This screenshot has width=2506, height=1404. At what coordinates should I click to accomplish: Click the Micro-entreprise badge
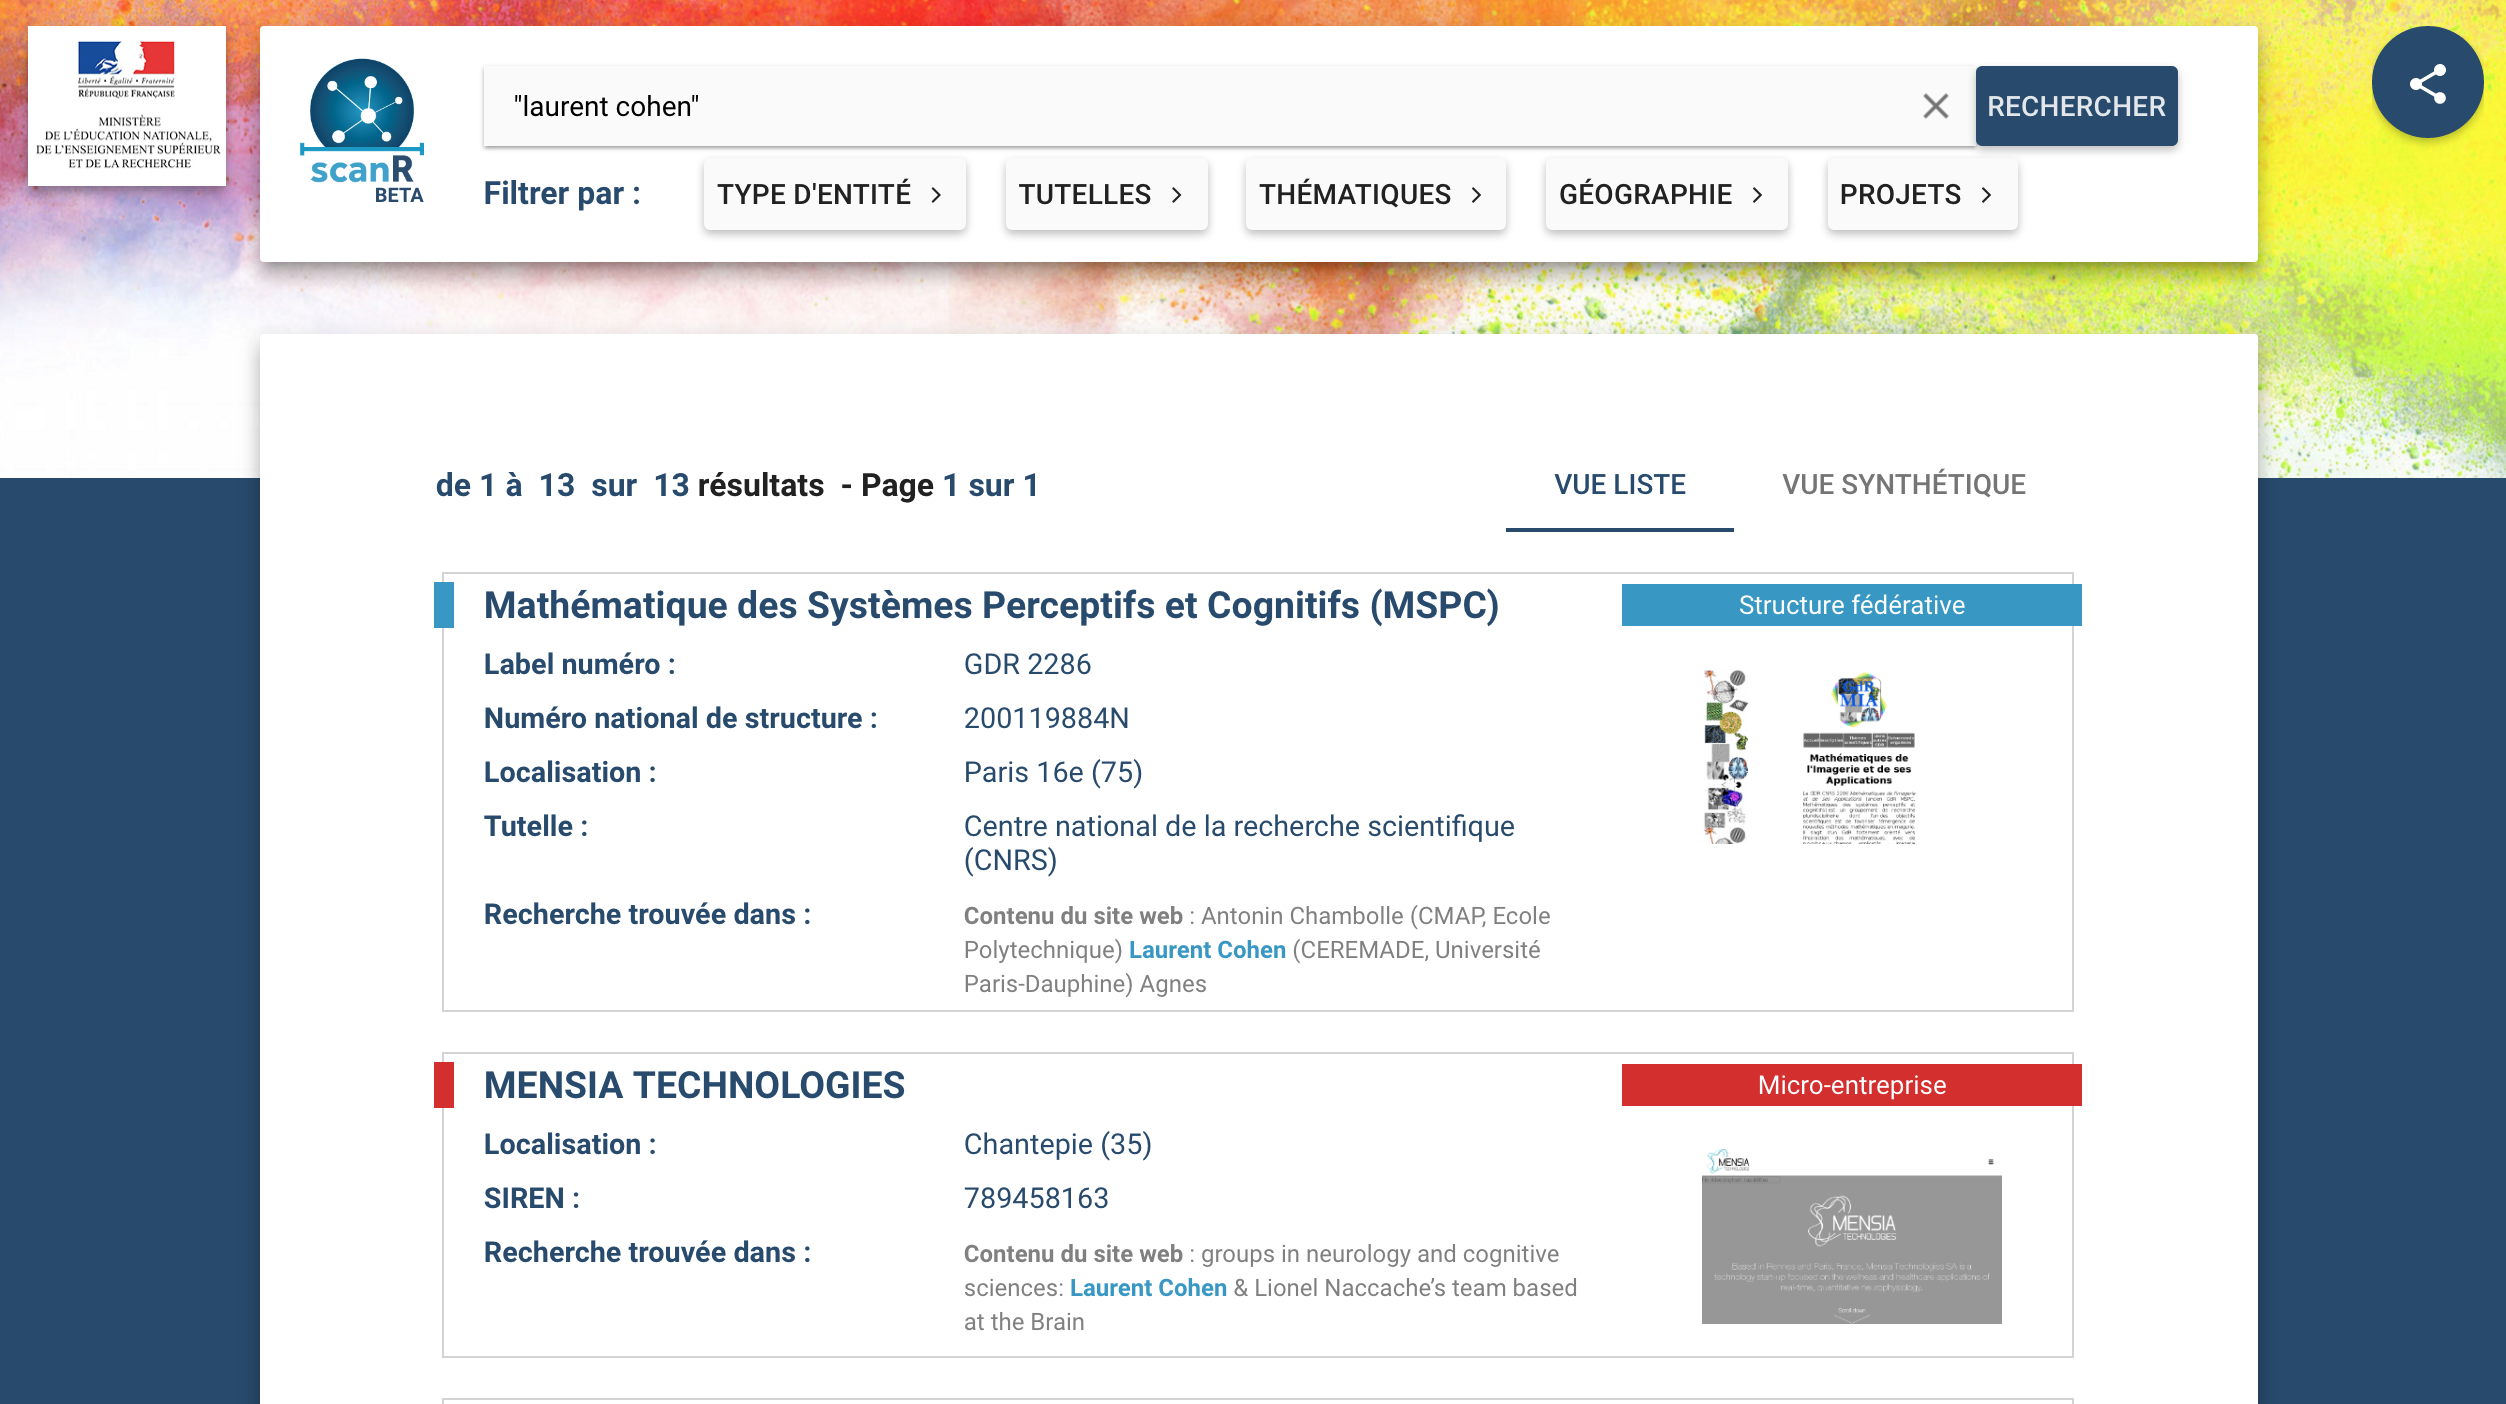click(1851, 1085)
